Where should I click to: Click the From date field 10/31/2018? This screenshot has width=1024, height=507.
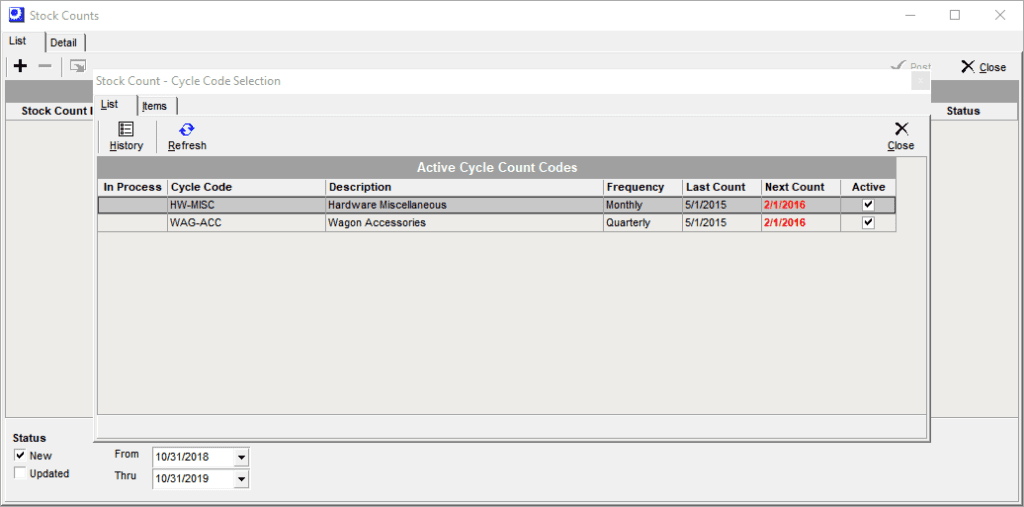[193, 457]
